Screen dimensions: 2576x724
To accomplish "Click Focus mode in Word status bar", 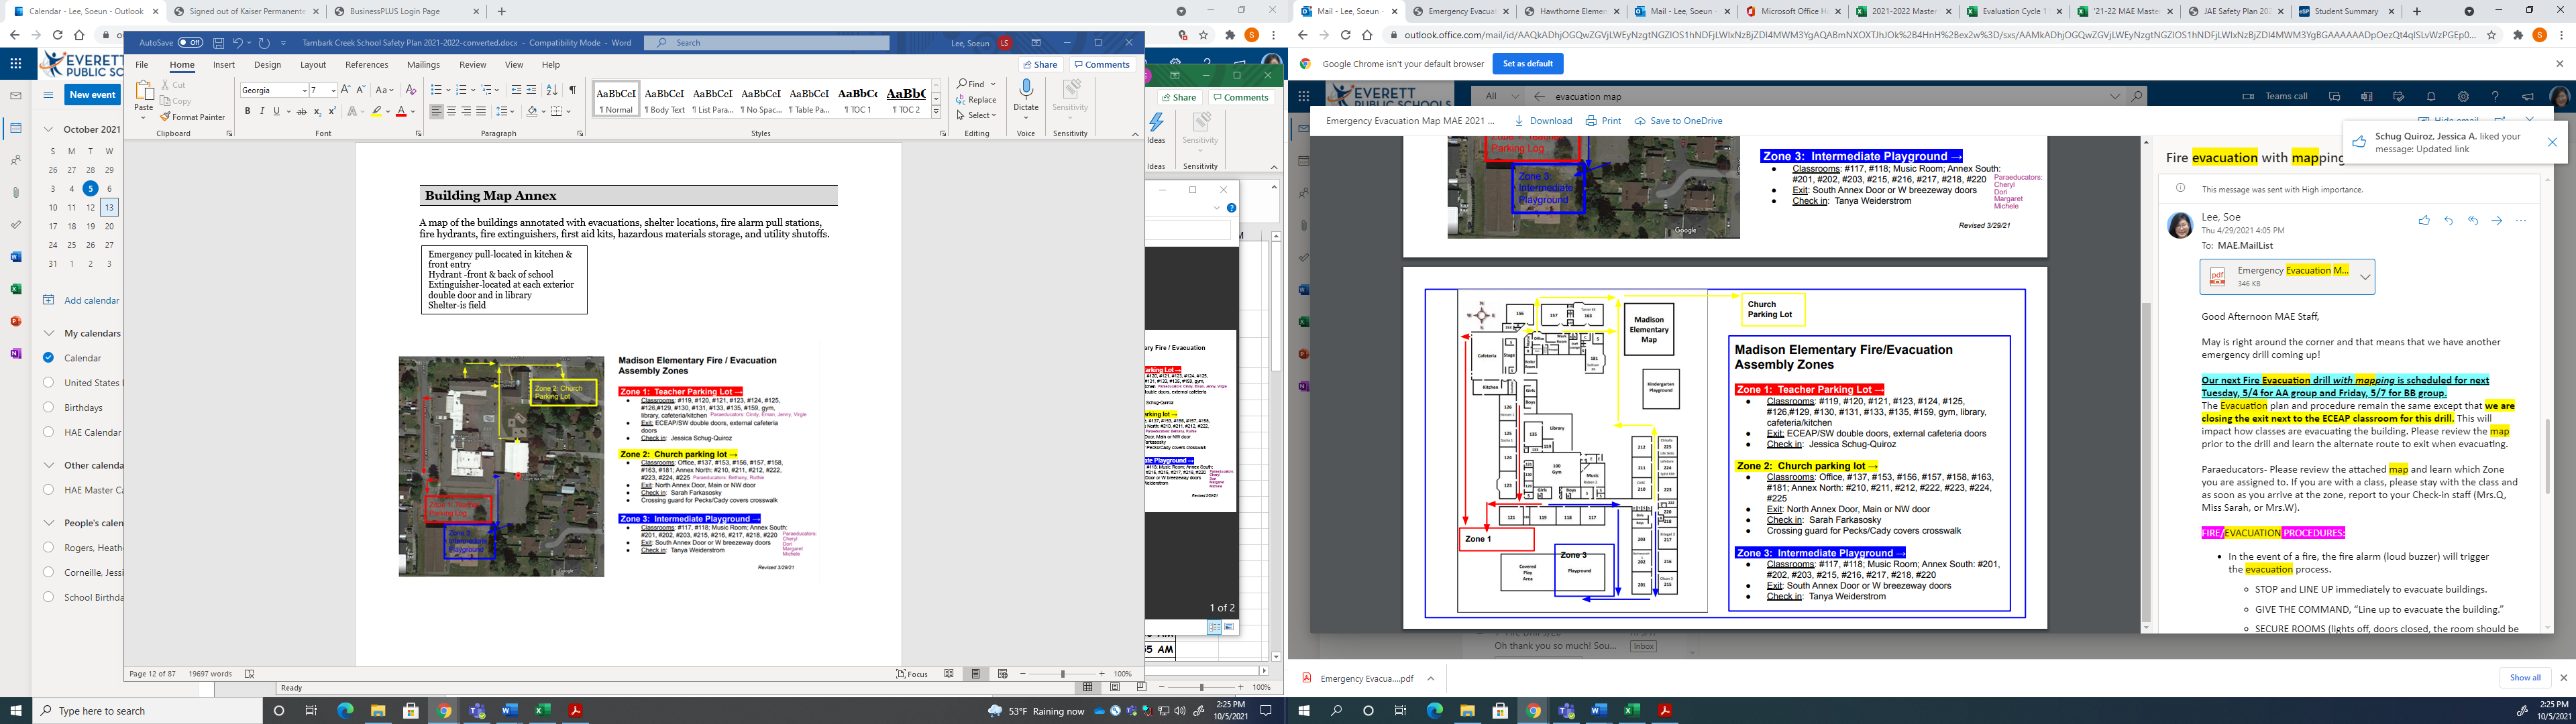I will coord(912,674).
